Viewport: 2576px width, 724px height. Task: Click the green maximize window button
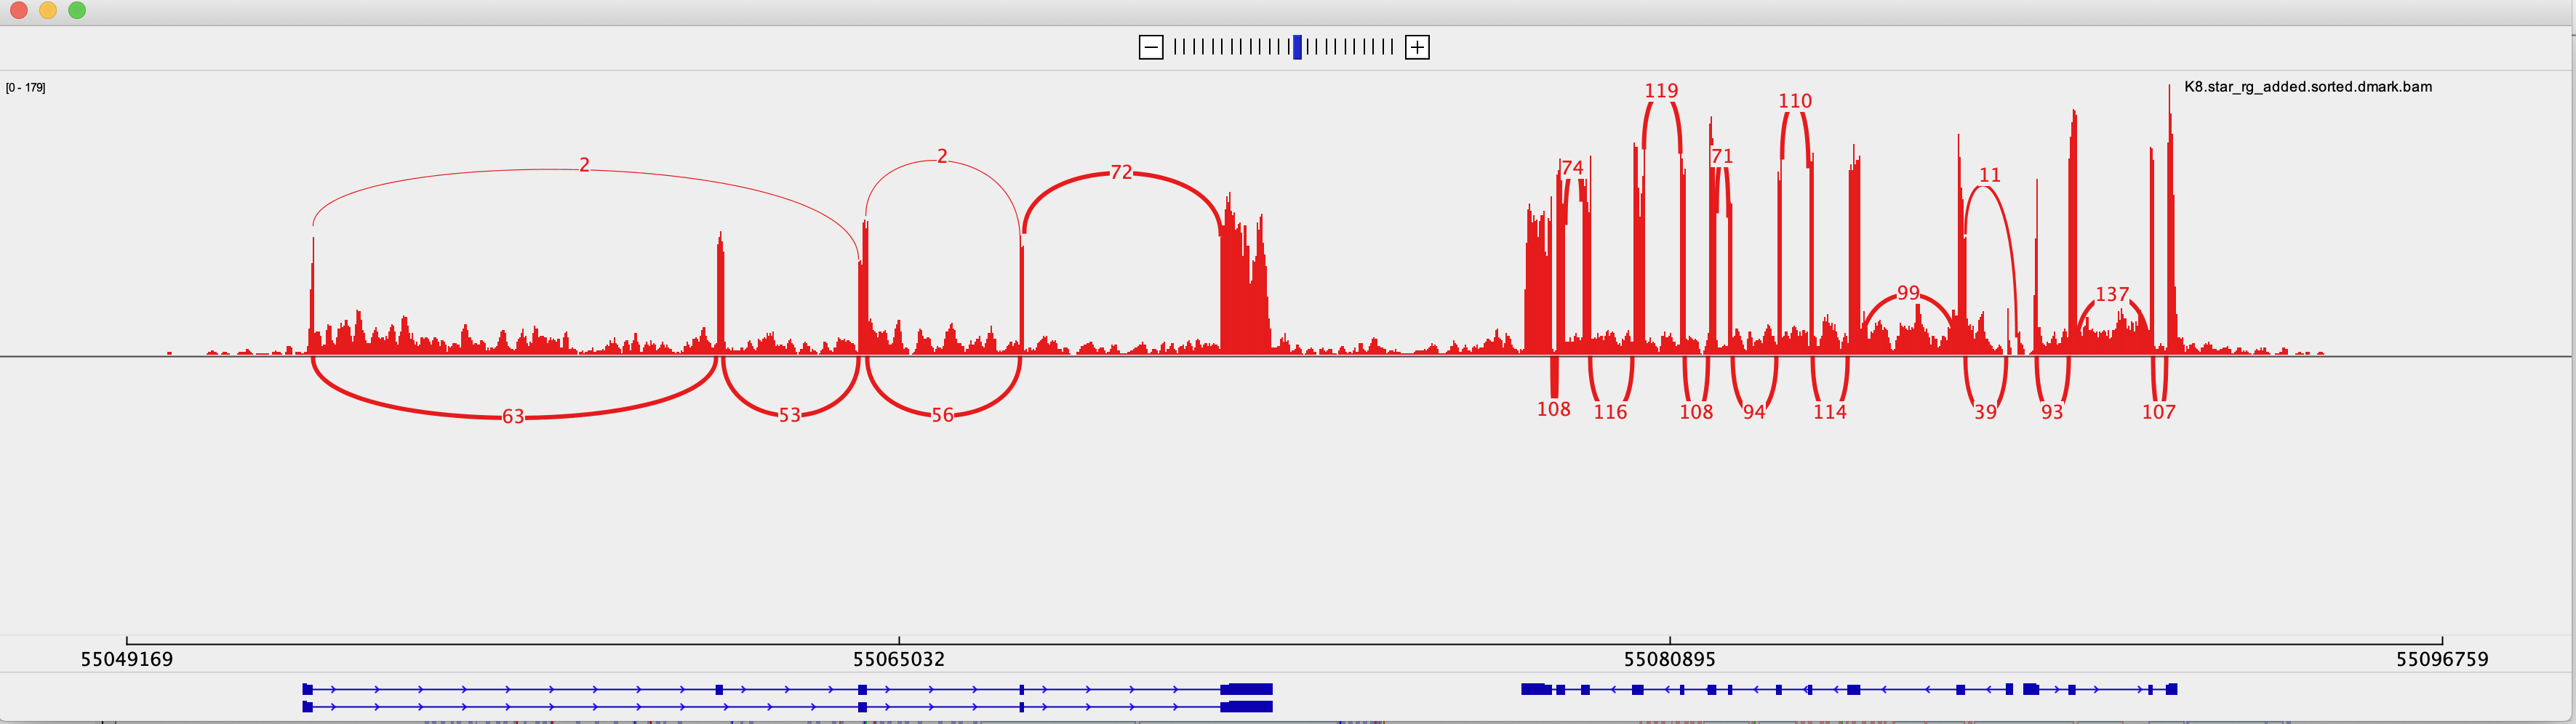coord(77,10)
